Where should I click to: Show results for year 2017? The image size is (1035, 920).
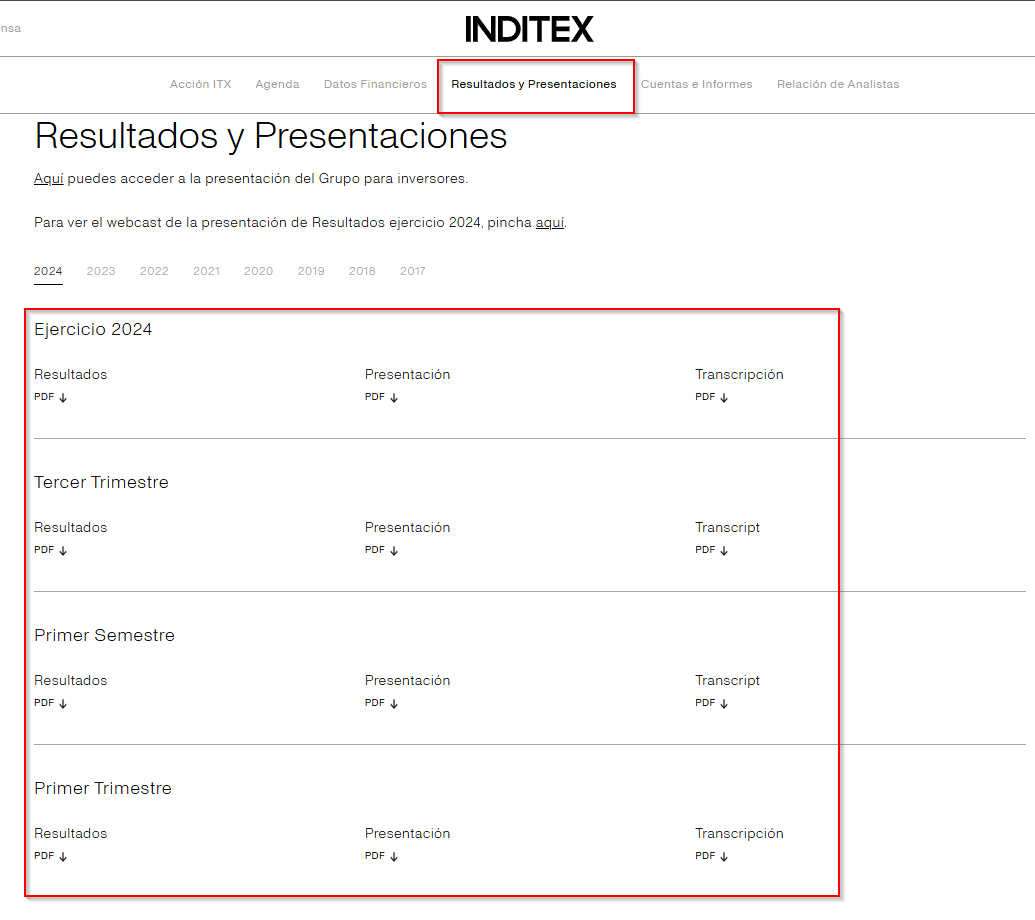(412, 271)
